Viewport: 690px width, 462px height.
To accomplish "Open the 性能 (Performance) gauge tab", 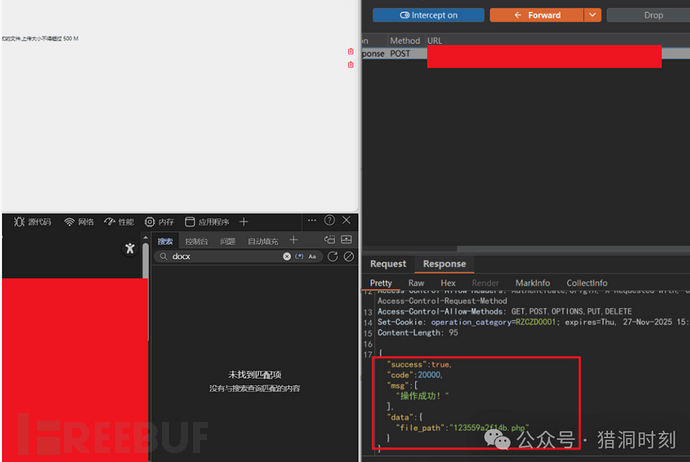I will click(x=118, y=221).
